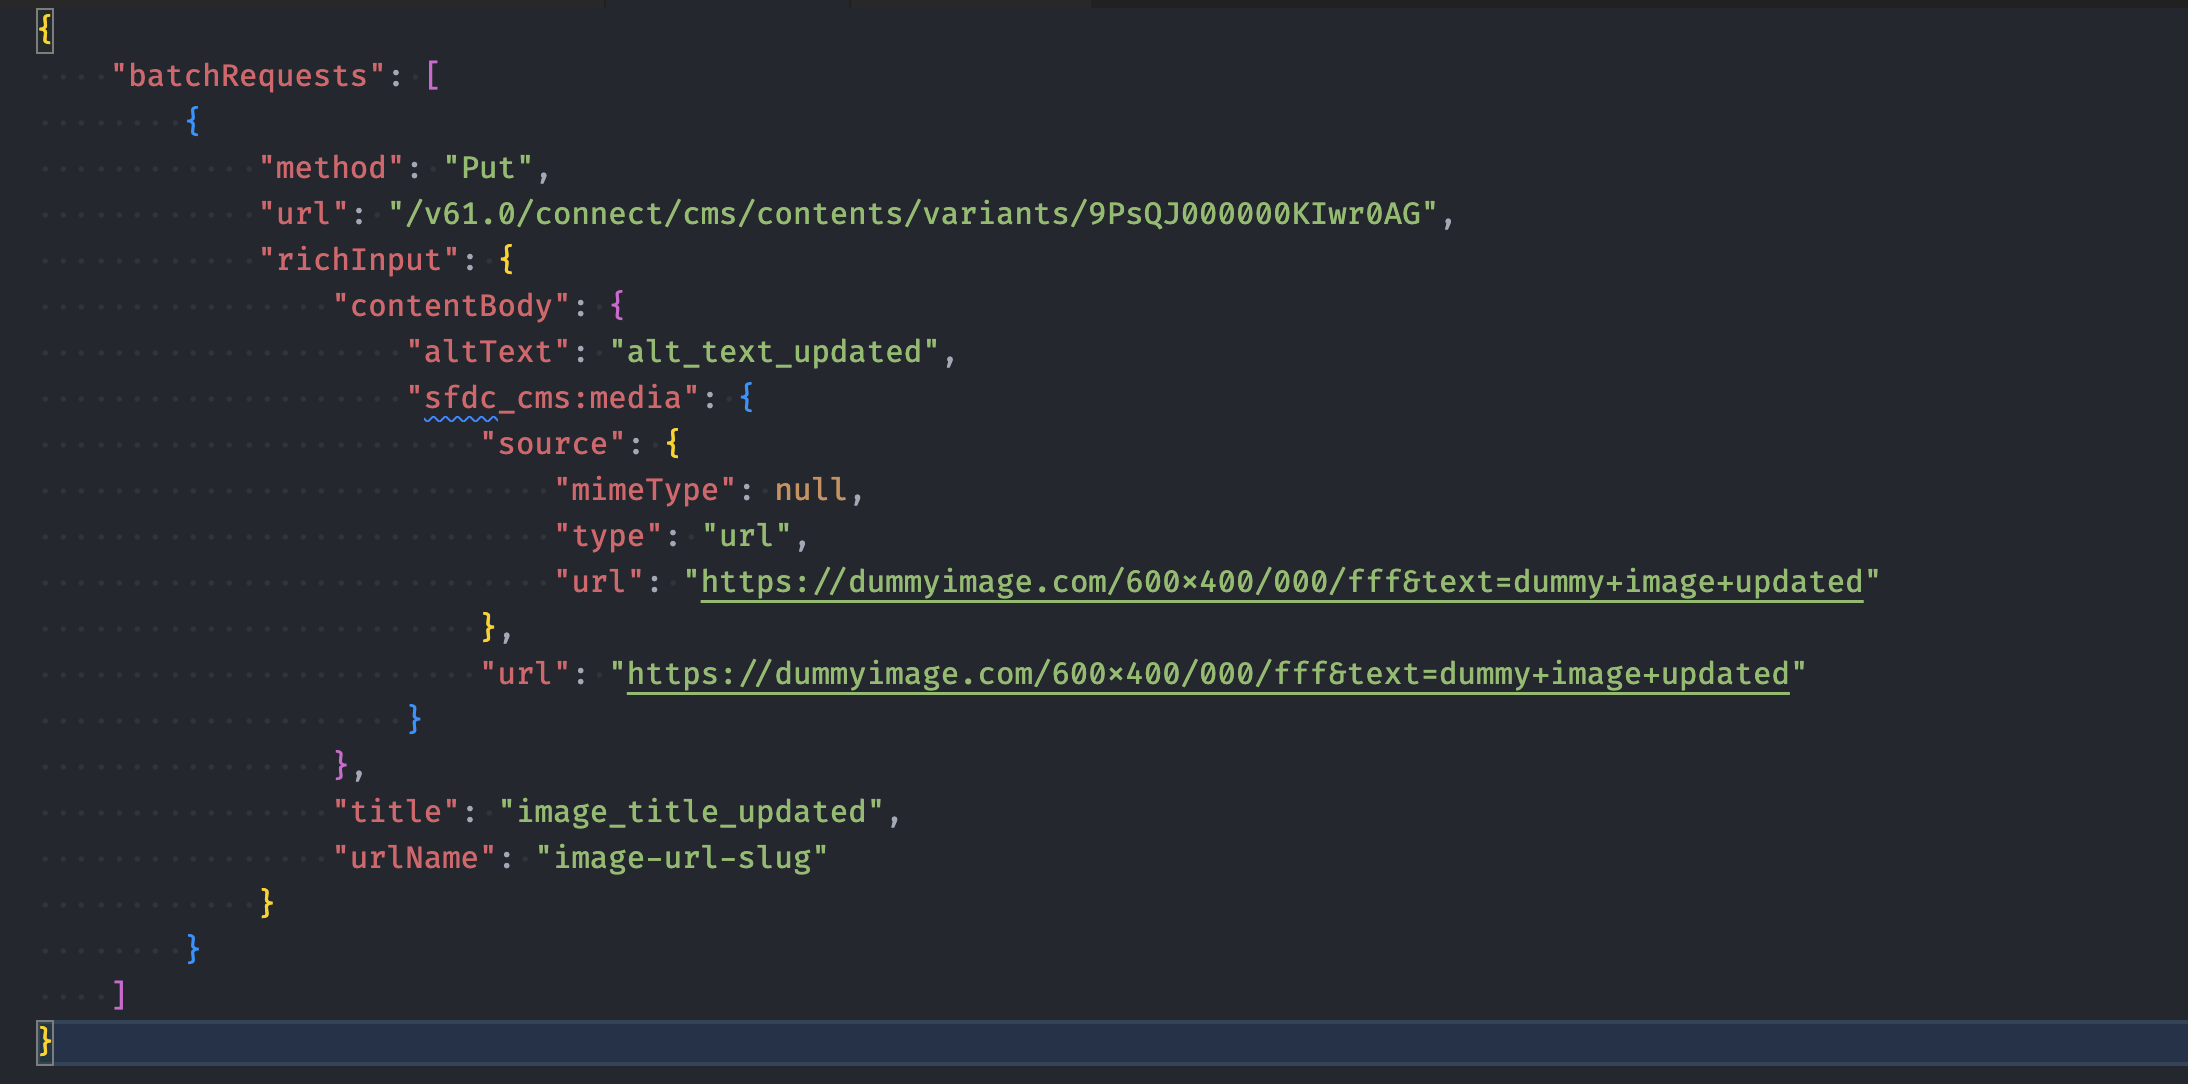The width and height of the screenshot is (2188, 1084).
Task: Click the "image-url-slug" value
Action: [682, 858]
